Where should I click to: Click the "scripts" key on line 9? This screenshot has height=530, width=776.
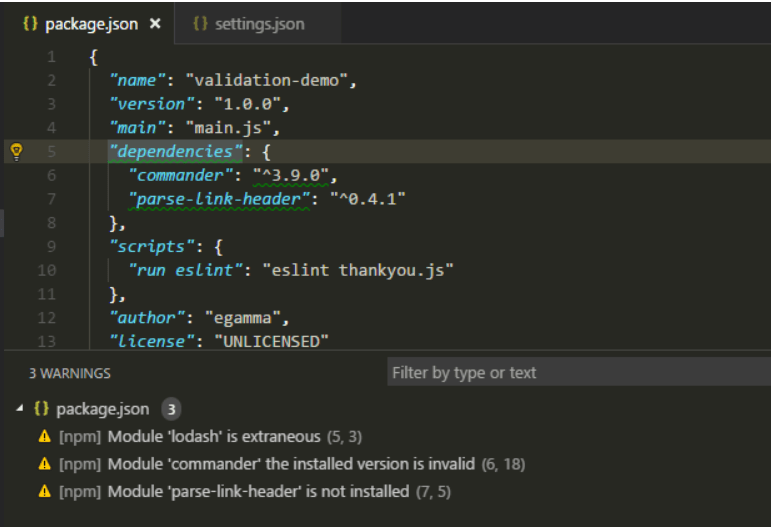[x=151, y=246]
